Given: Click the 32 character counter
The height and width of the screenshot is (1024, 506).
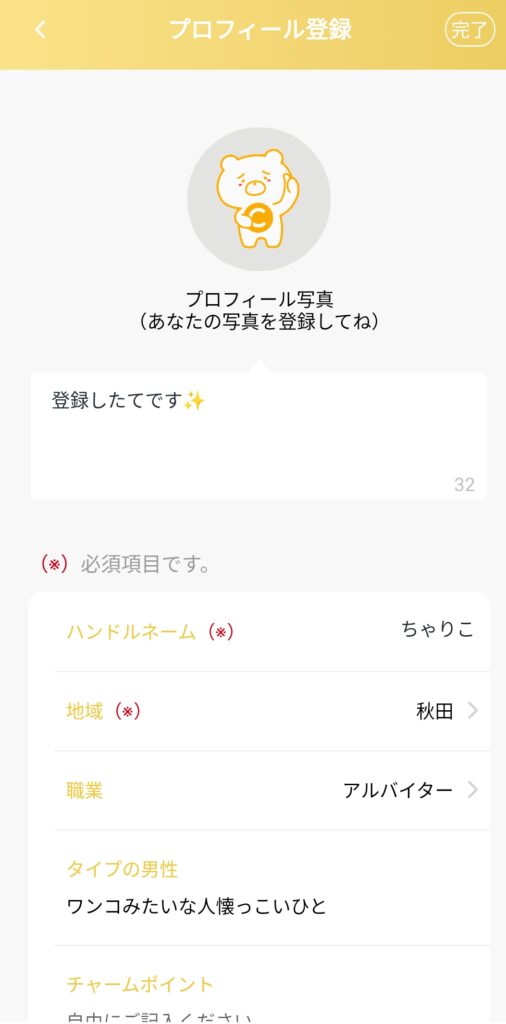Looking at the screenshot, I should [464, 485].
